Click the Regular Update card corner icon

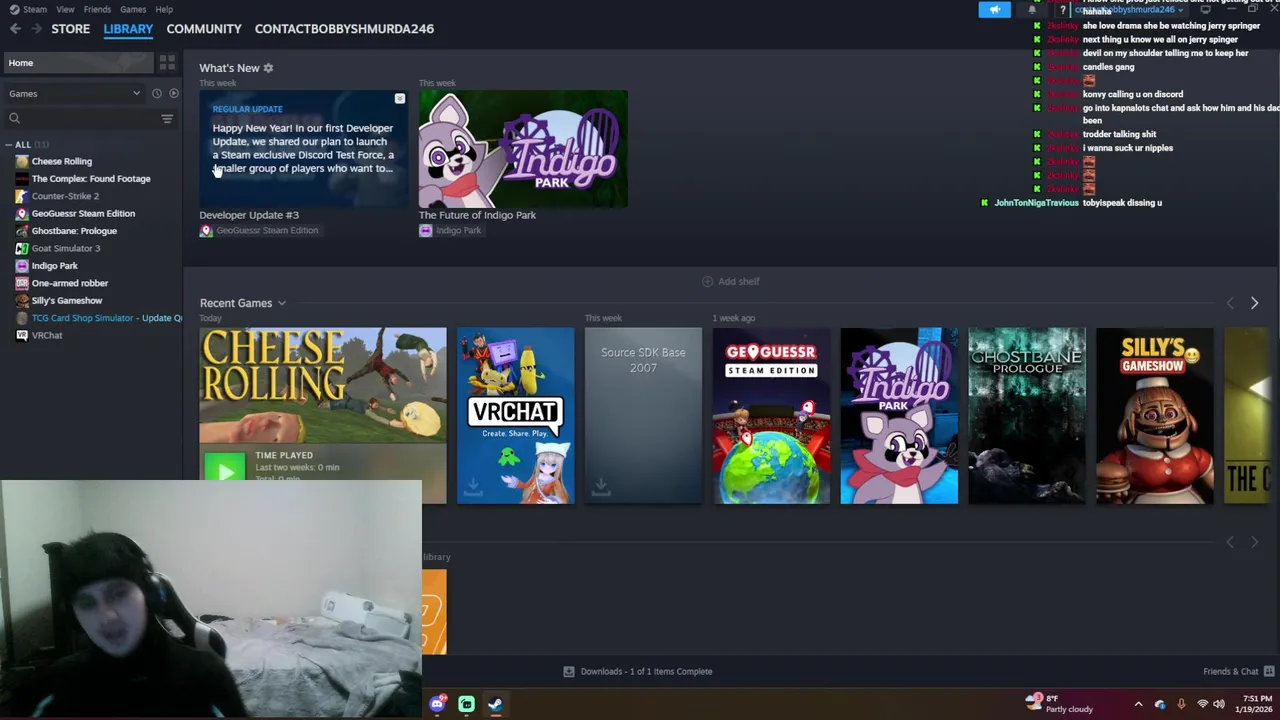click(x=399, y=99)
